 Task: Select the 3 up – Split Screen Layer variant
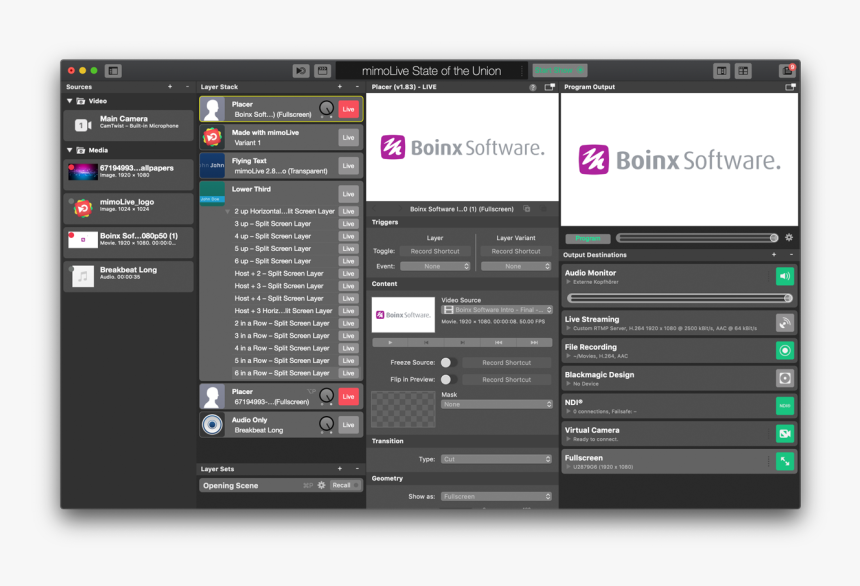click(273, 224)
